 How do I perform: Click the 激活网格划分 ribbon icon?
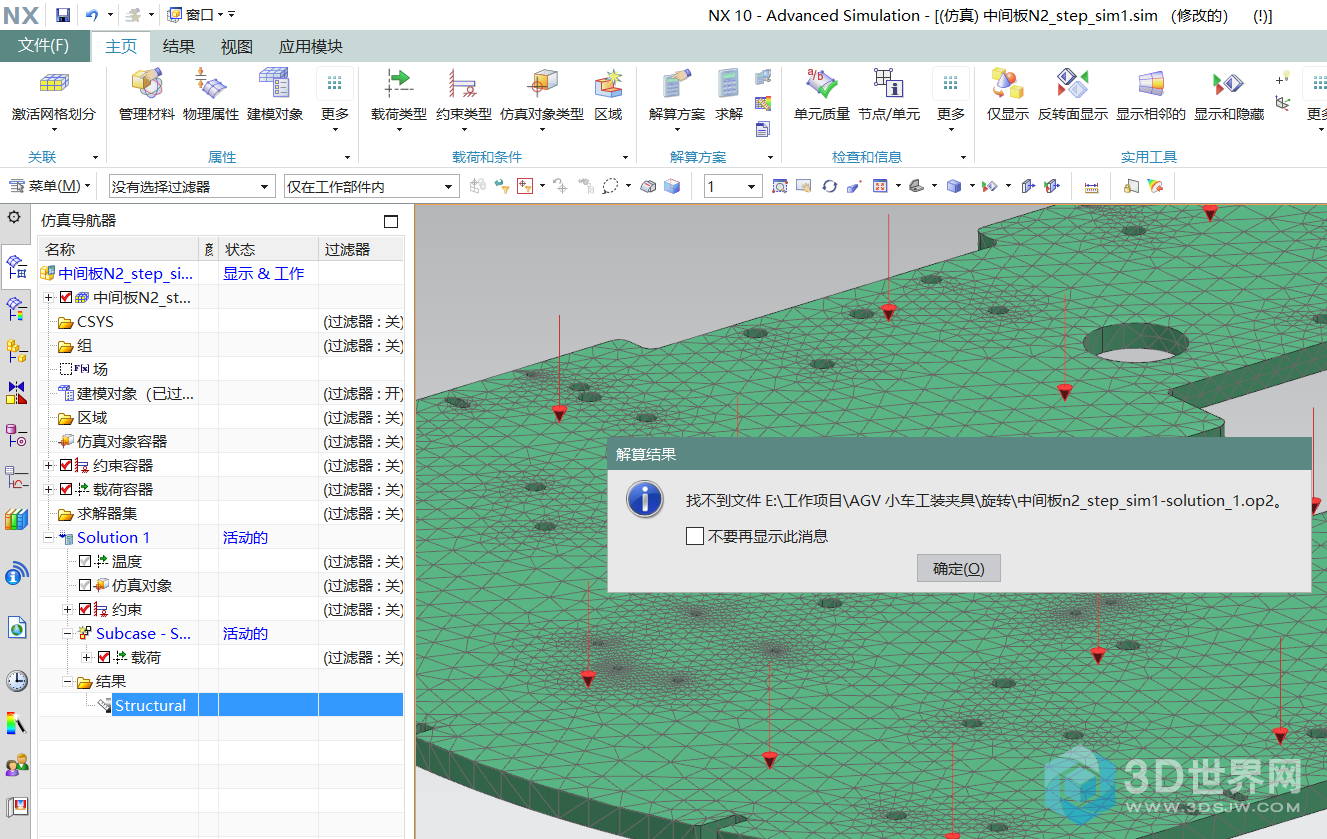point(54,86)
